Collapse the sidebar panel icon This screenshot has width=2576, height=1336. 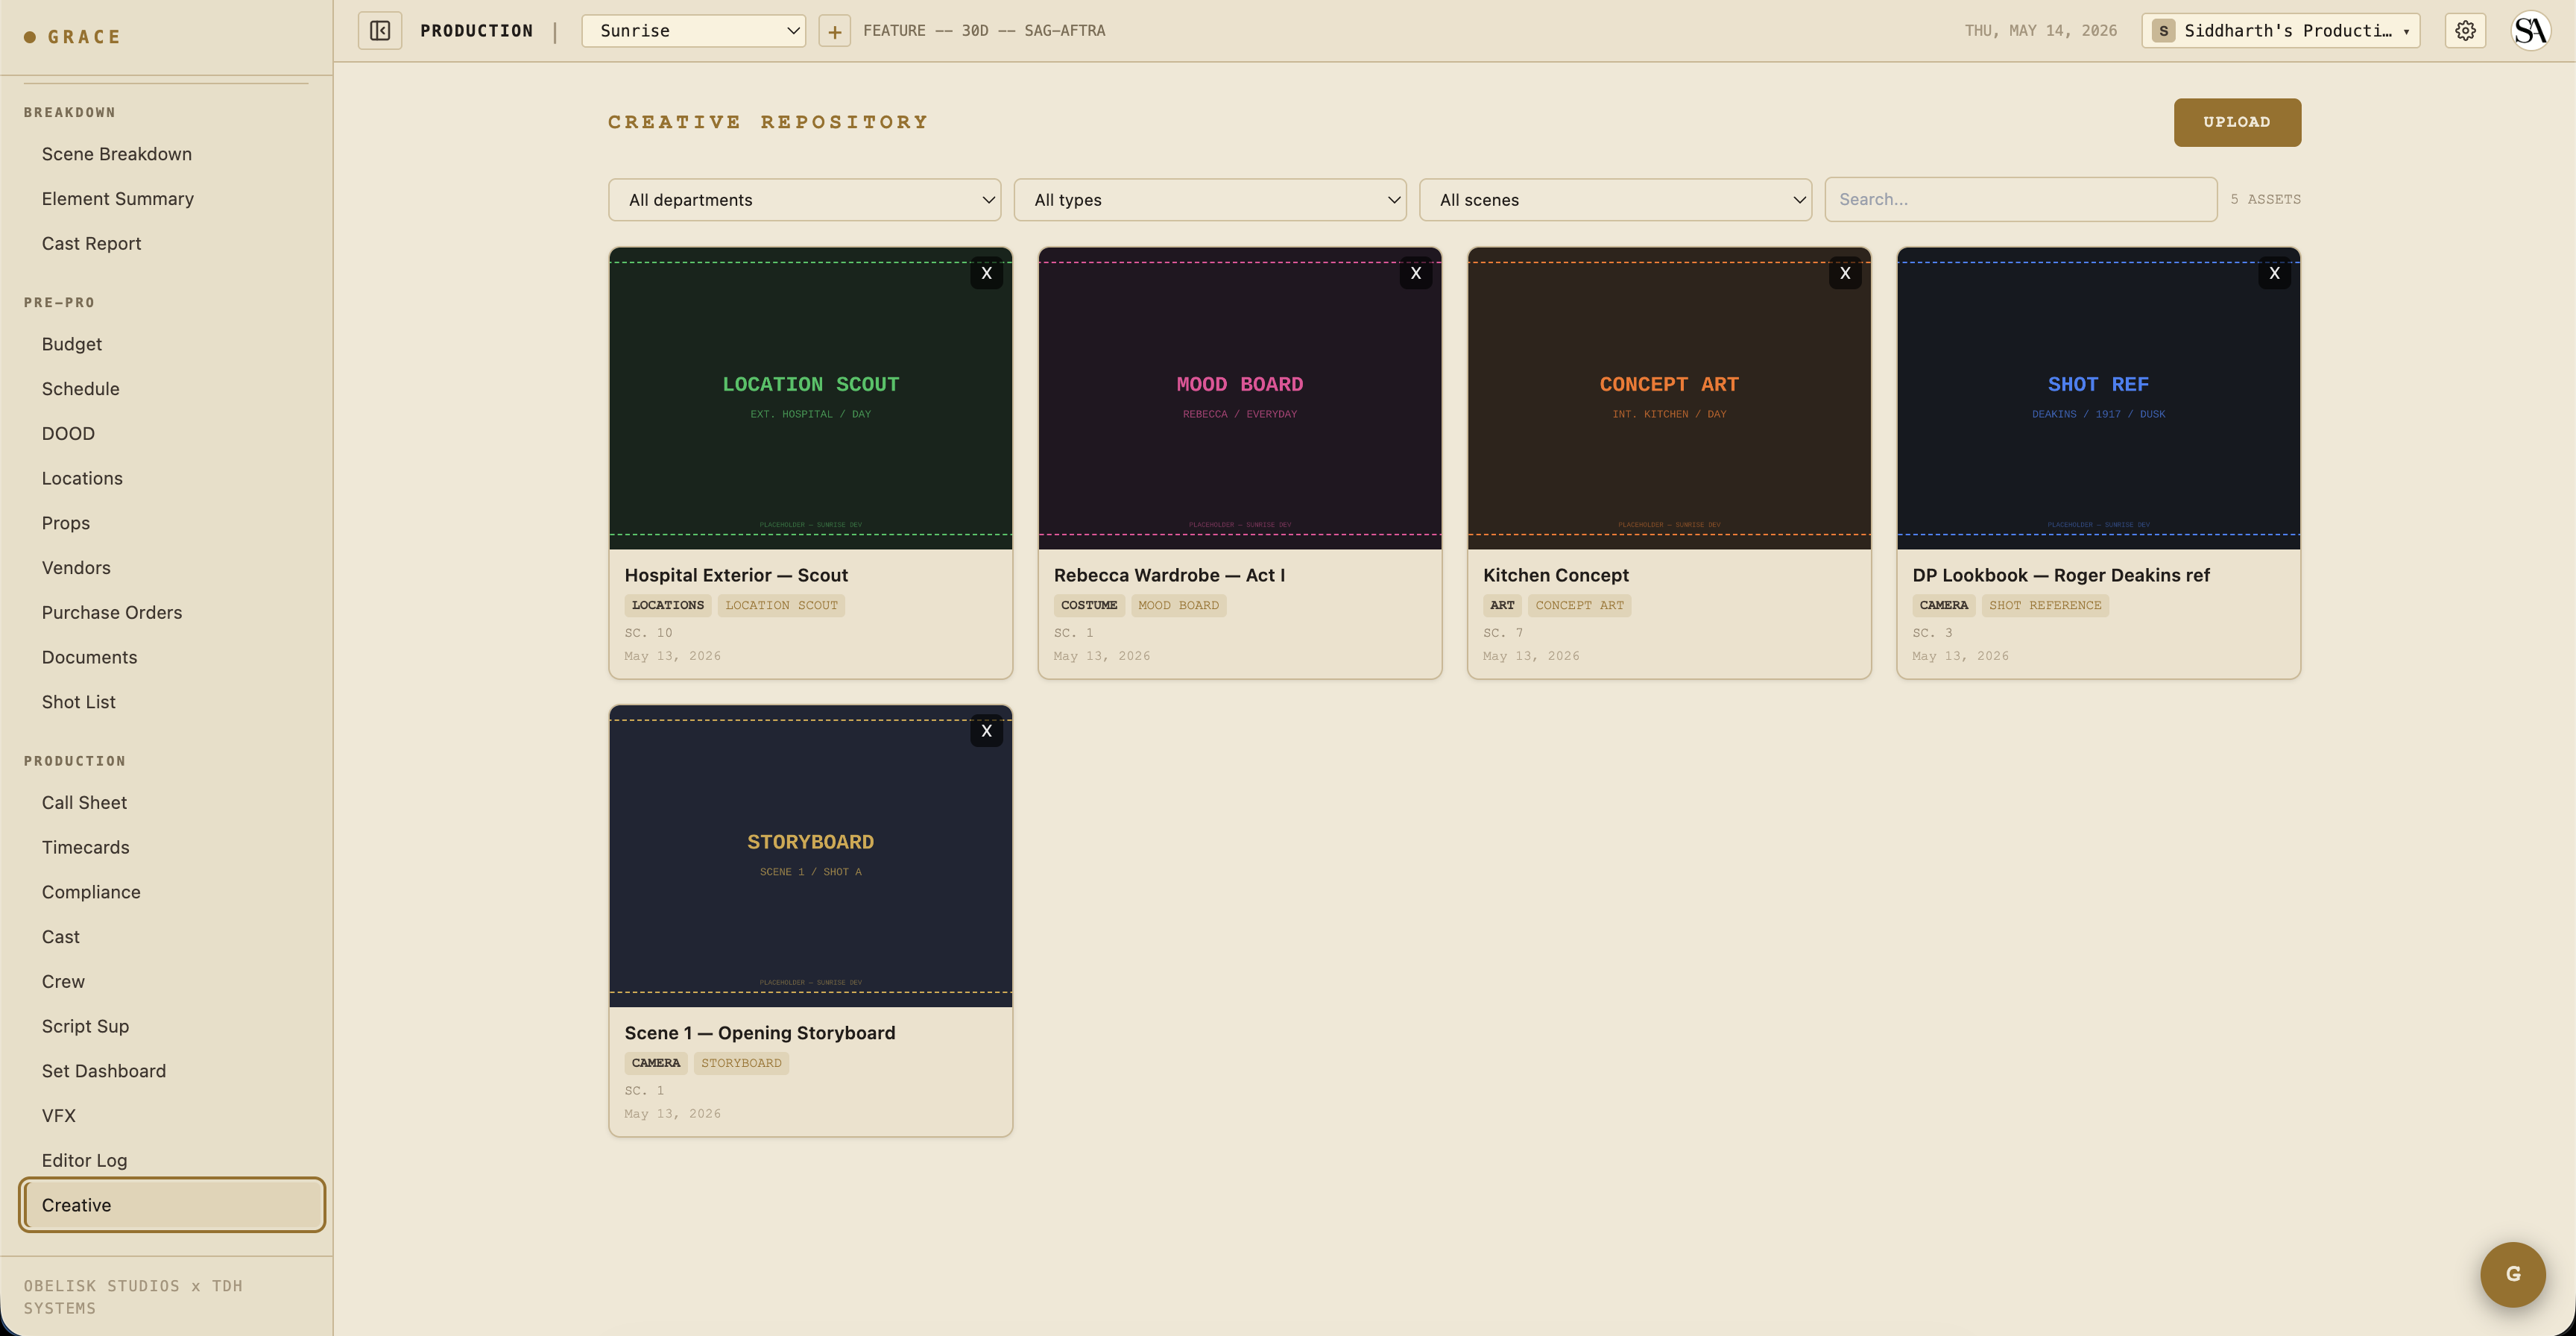point(380,31)
